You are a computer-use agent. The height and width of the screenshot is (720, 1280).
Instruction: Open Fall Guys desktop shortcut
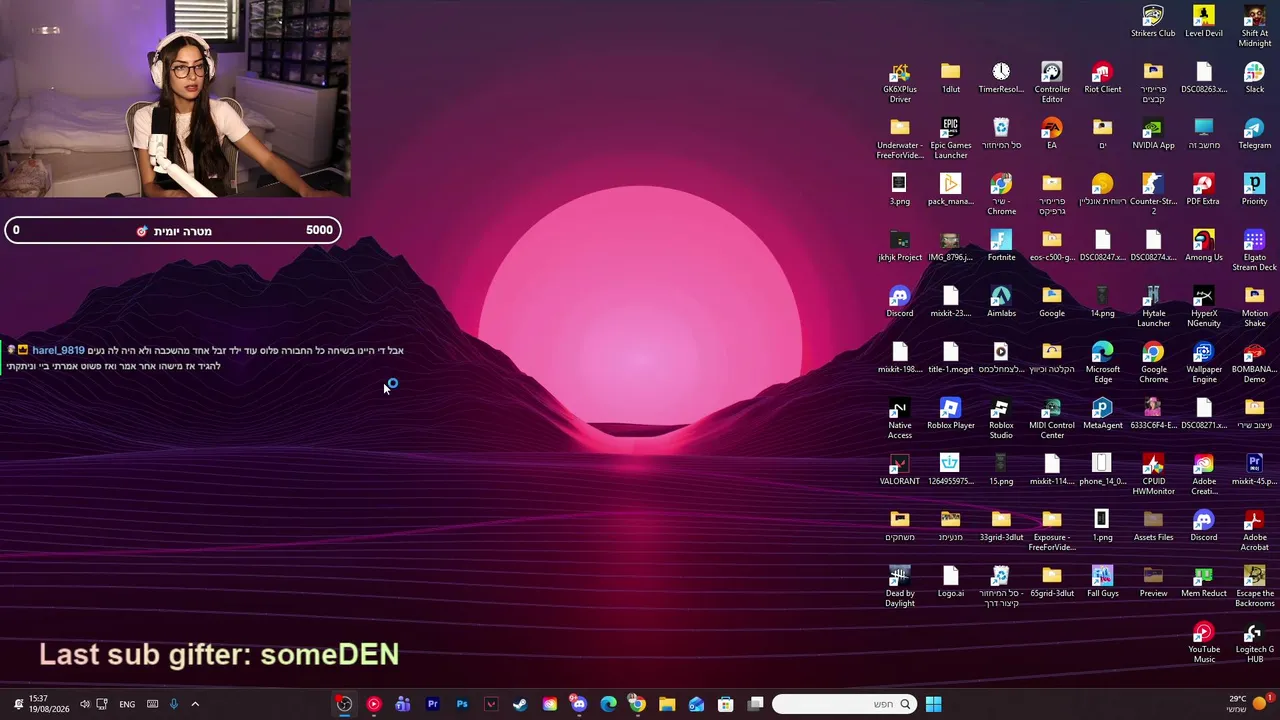coord(1102,581)
